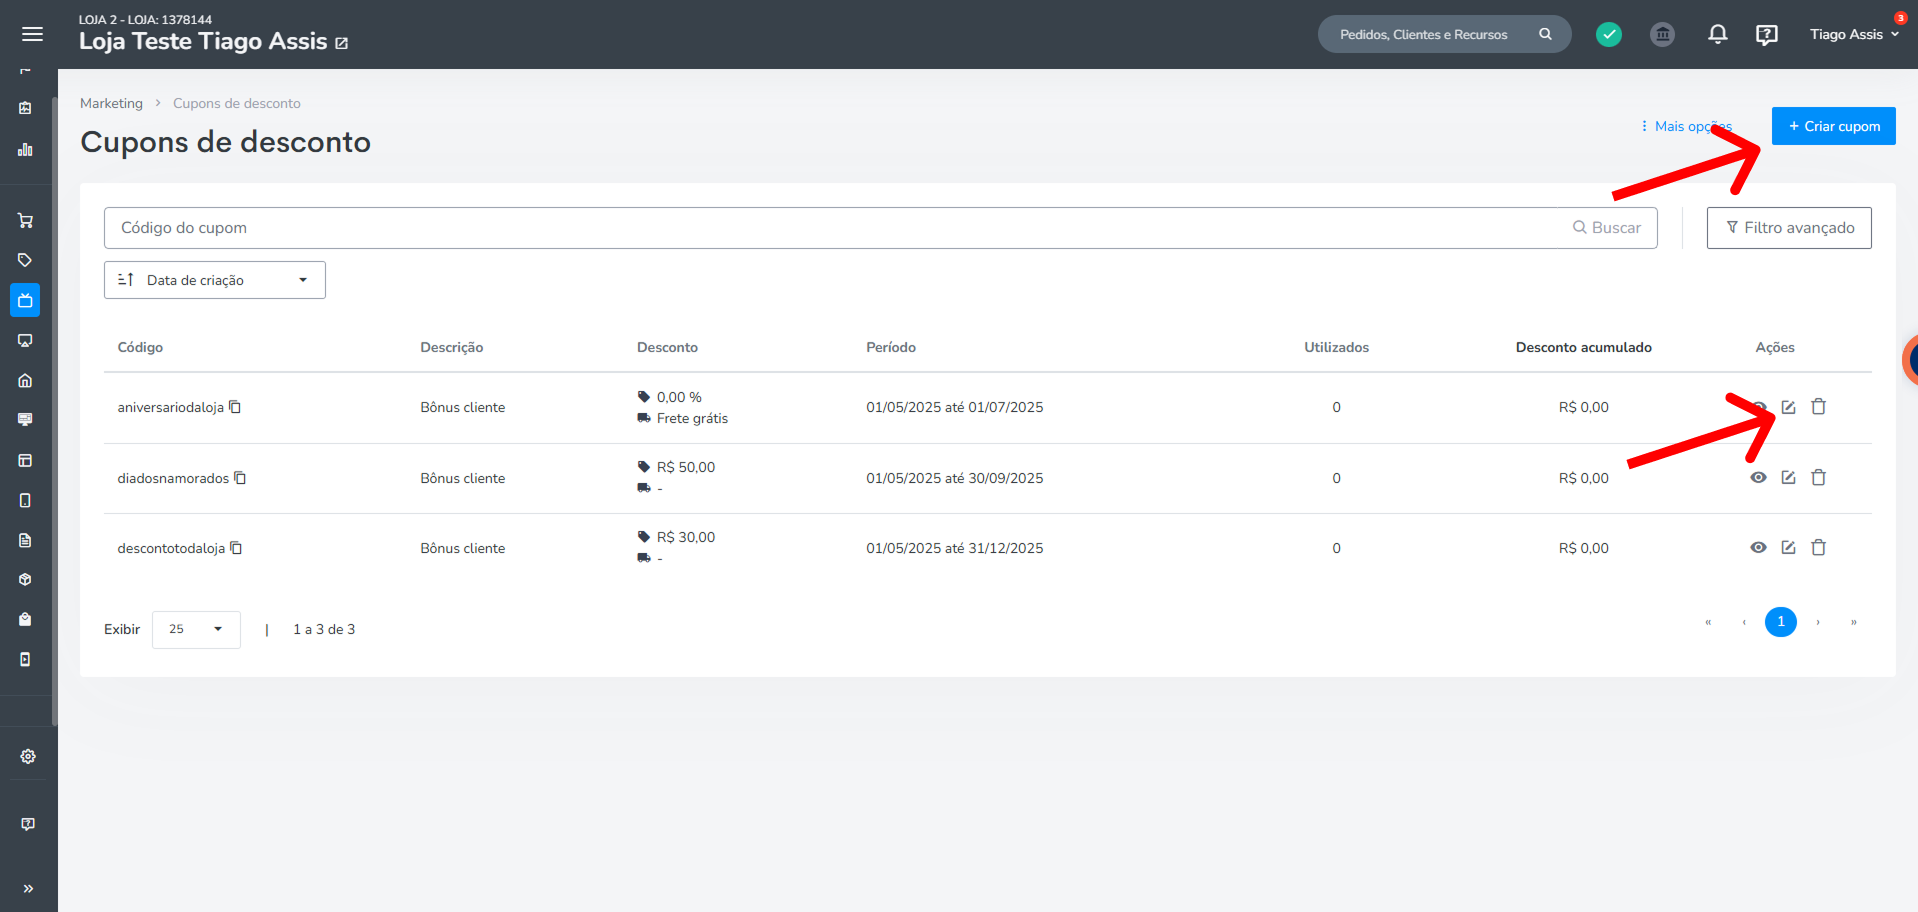This screenshot has width=1918, height=912.
Task: Click the aniversariodaloja code text
Action: pos(171,407)
